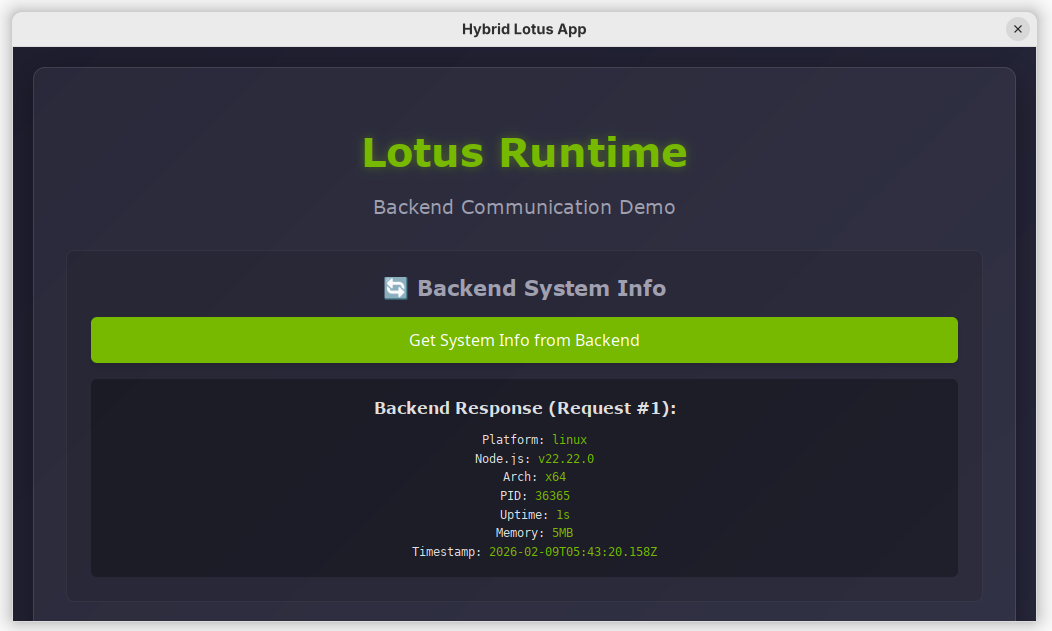1052x631 pixels.
Task: Click the Uptime 1s value
Action: click(x=562, y=515)
